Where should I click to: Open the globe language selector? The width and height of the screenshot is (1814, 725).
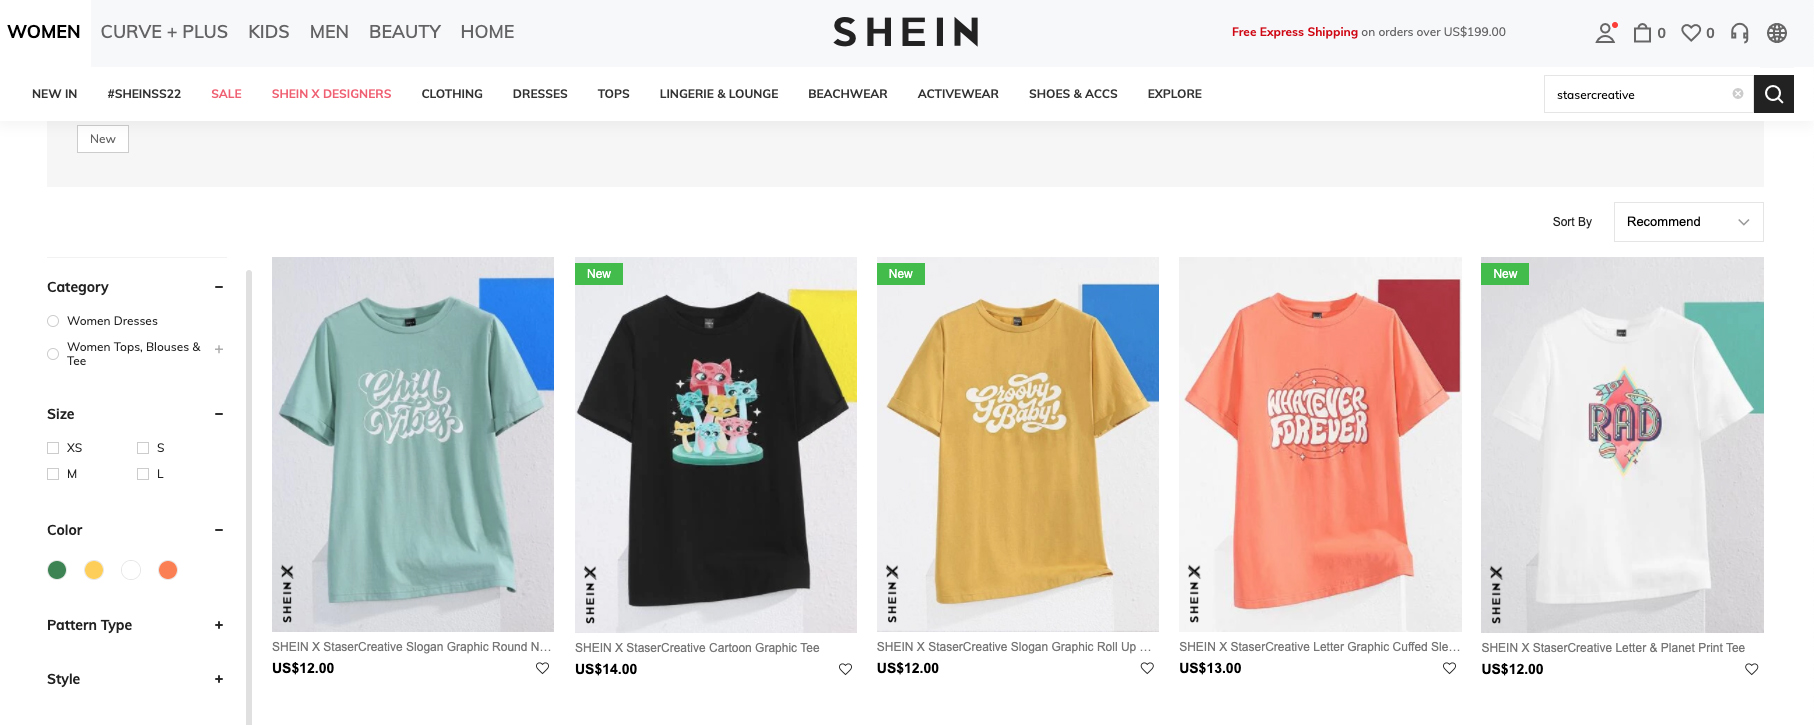click(1777, 33)
